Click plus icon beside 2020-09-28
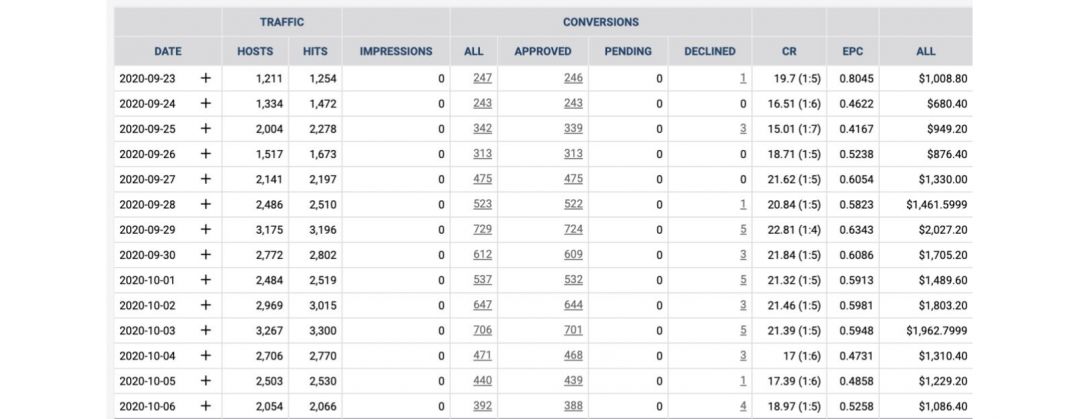This screenshot has height=419, width=1080. click(x=206, y=204)
